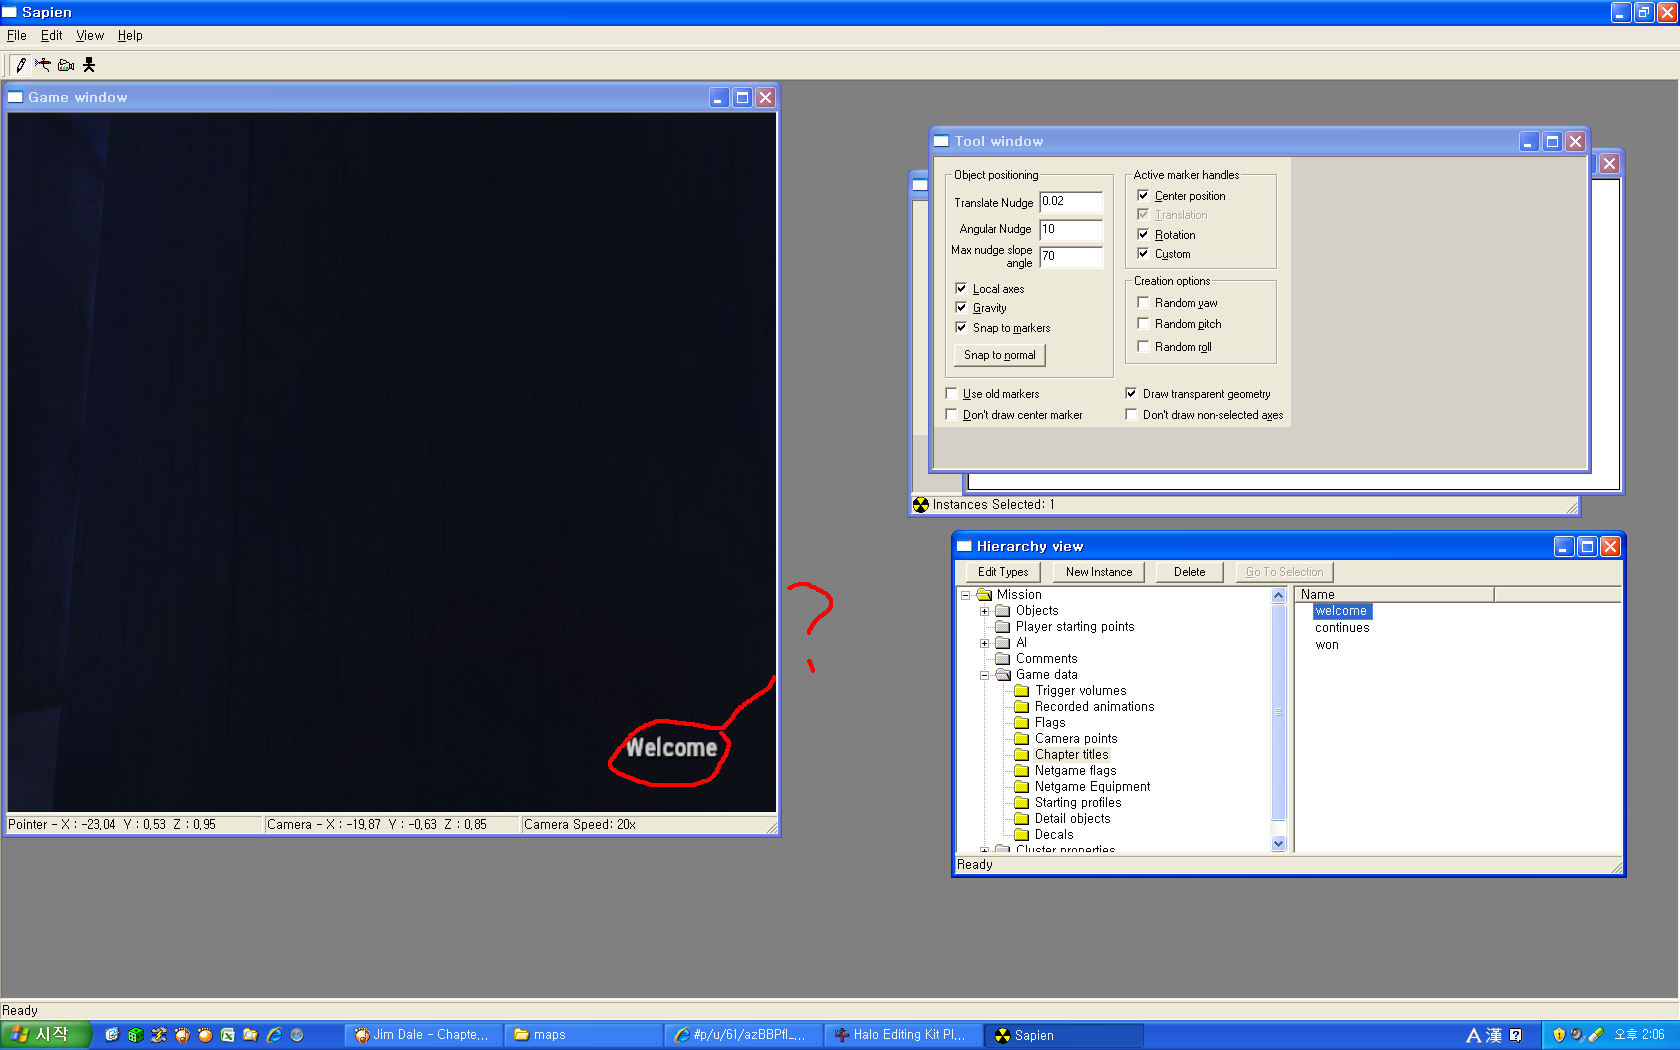Activate the camera tool icon in toolbar
Image resolution: width=1680 pixels, height=1050 pixels.
(66, 65)
